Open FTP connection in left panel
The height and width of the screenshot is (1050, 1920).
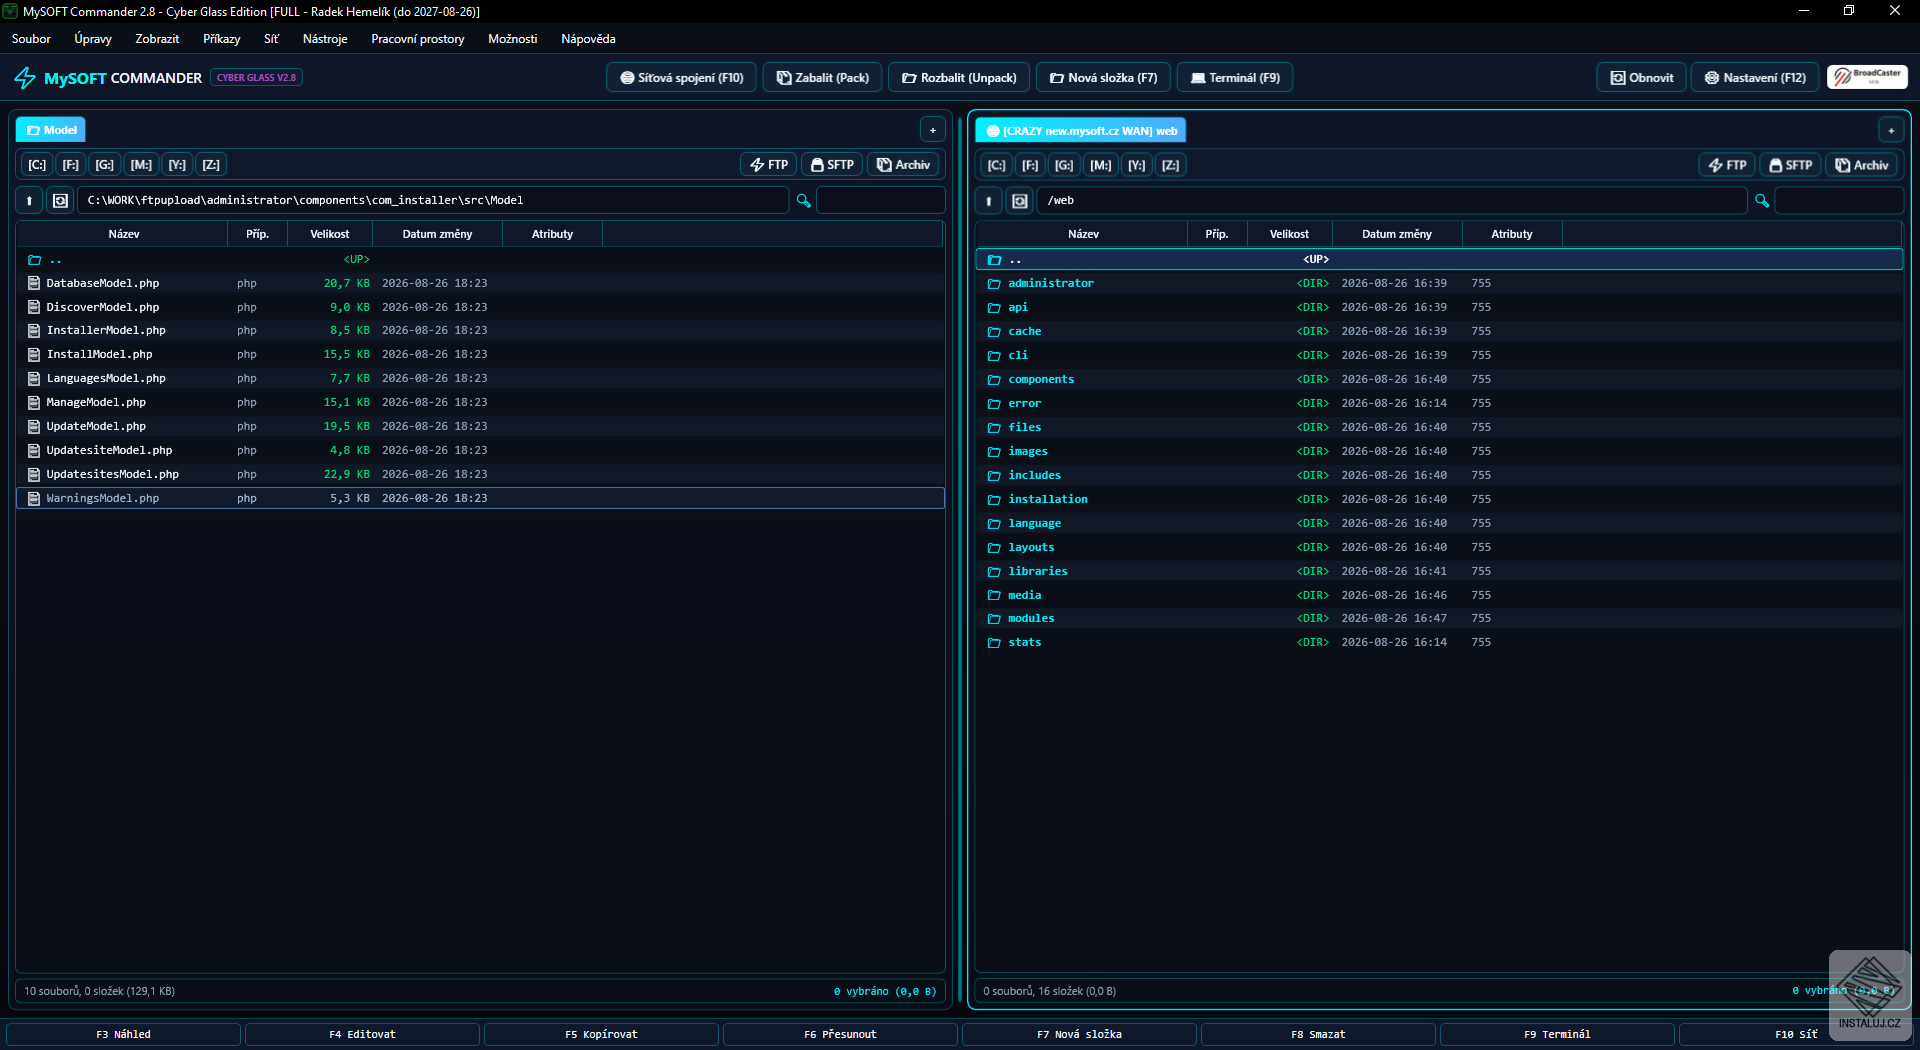click(x=769, y=165)
